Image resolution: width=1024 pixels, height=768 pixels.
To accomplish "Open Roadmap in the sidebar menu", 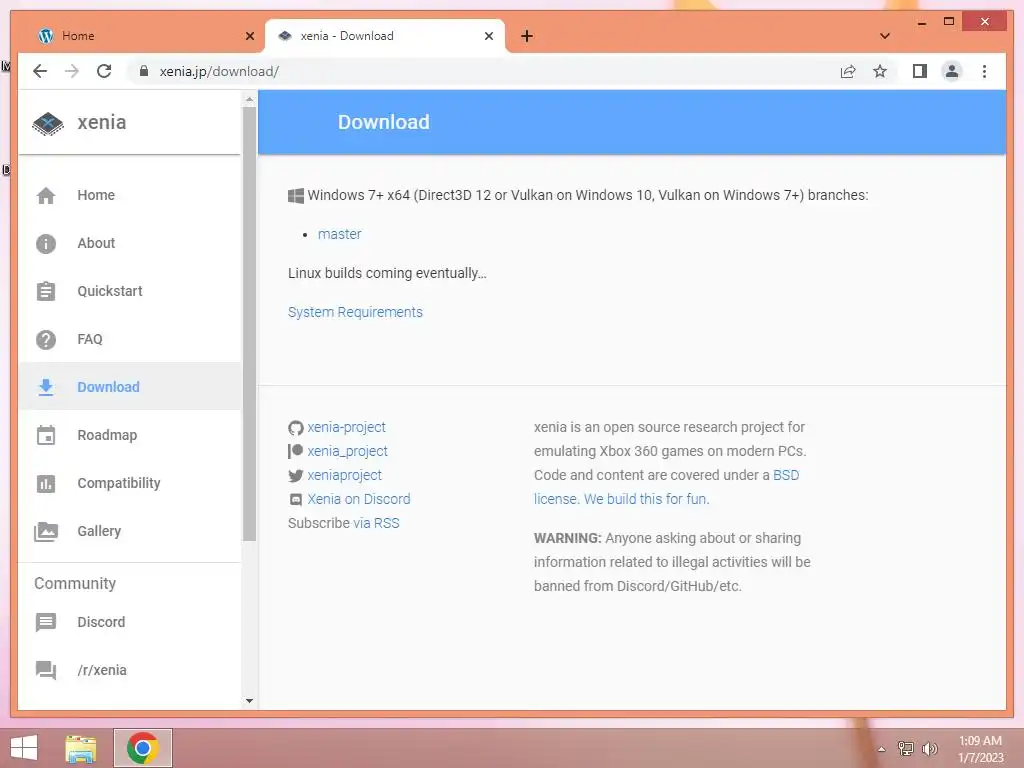I will pyautogui.click(x=130, y=436).
